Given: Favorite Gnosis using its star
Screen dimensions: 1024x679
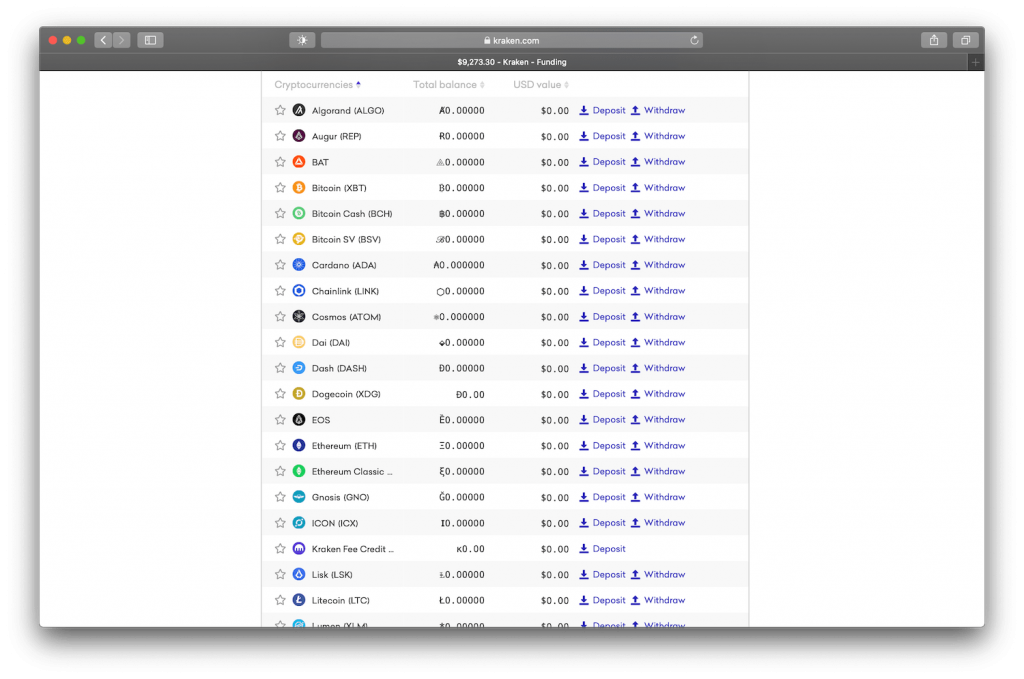Looking at the screenshot, I should point(280,497).
